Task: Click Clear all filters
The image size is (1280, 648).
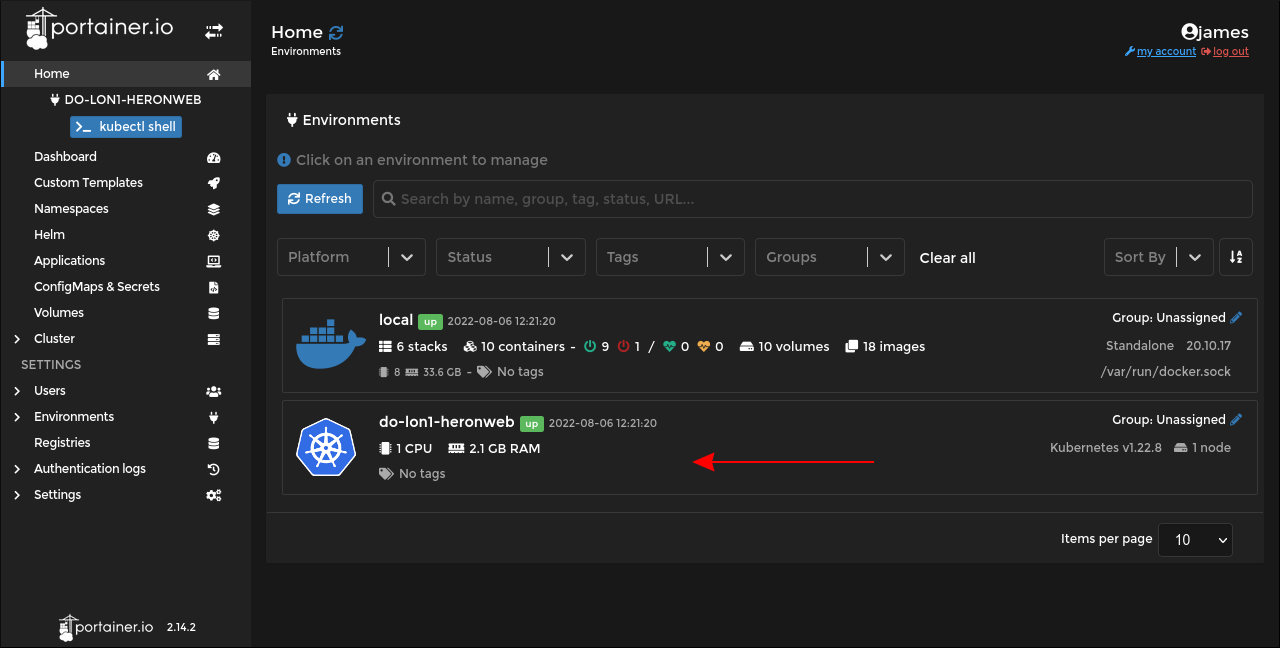Action: [x=947, y=258]
